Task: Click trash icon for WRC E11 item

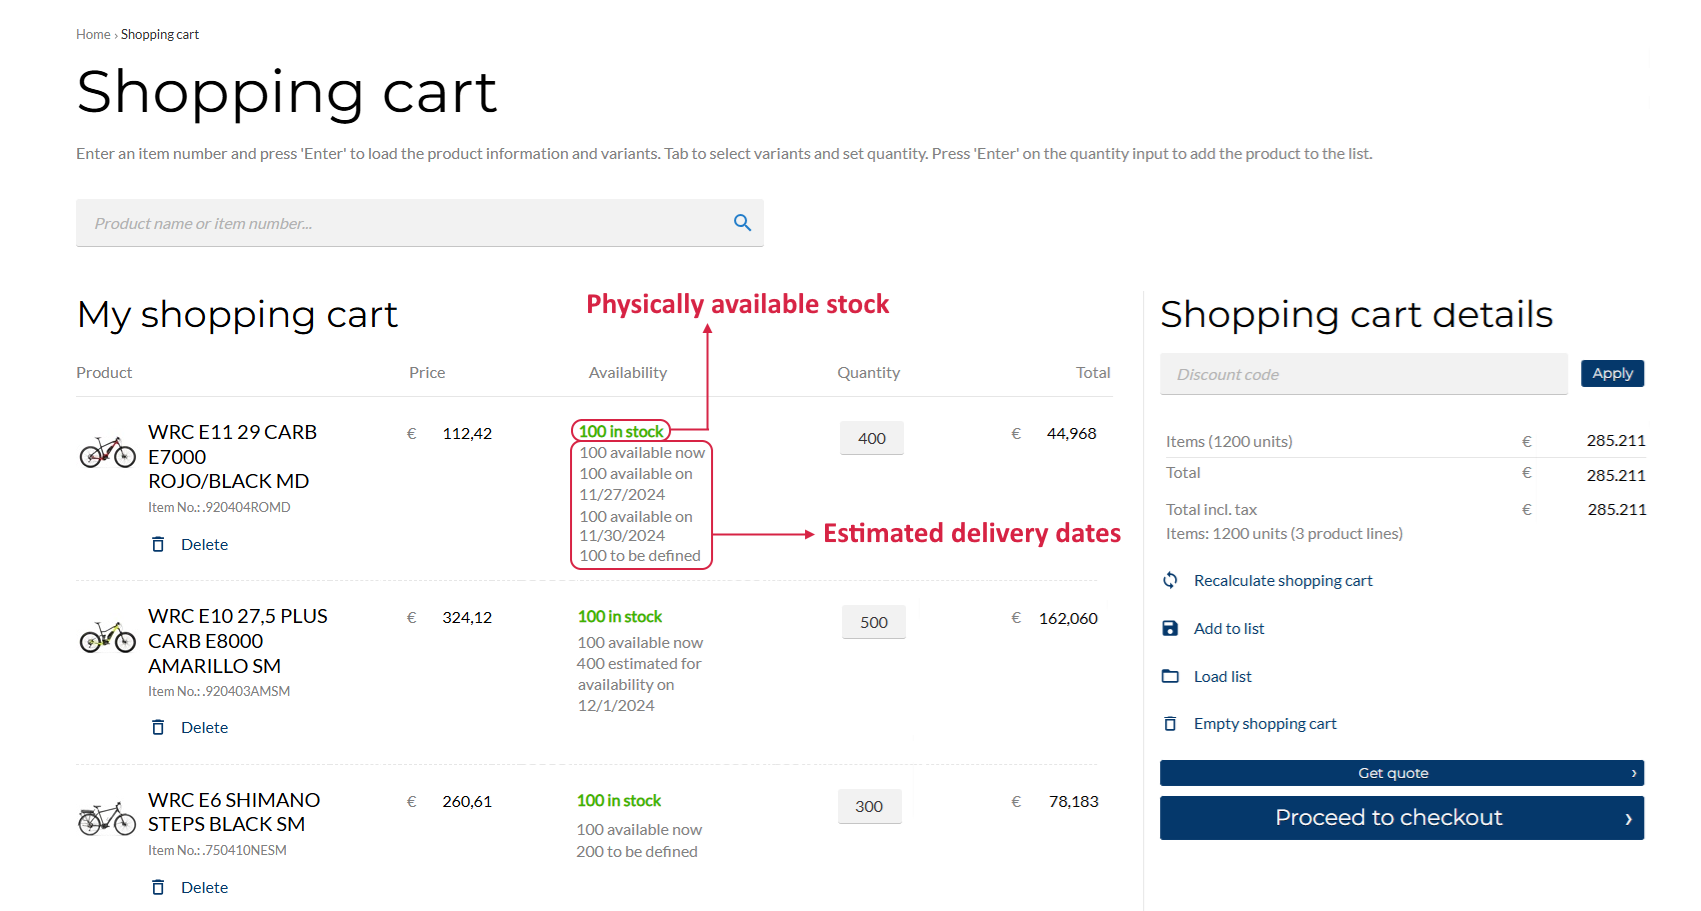Action: [x=158, y=544]
